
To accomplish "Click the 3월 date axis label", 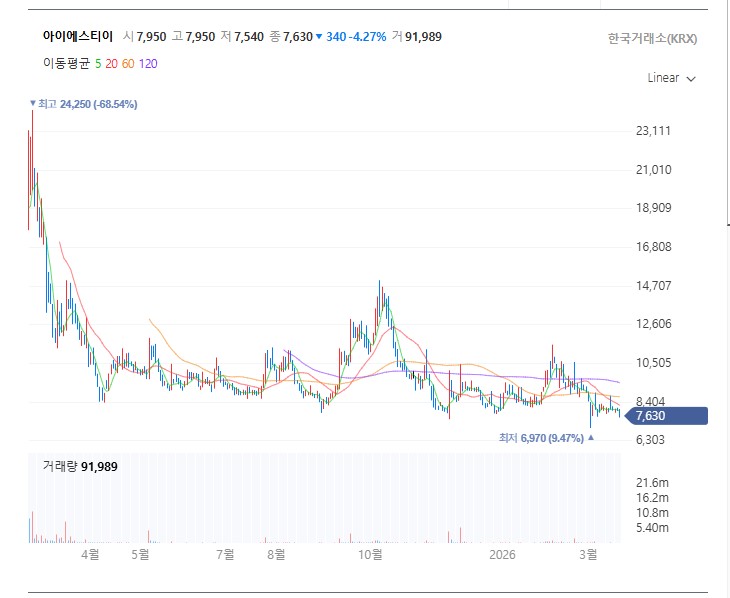I will 588,554.
